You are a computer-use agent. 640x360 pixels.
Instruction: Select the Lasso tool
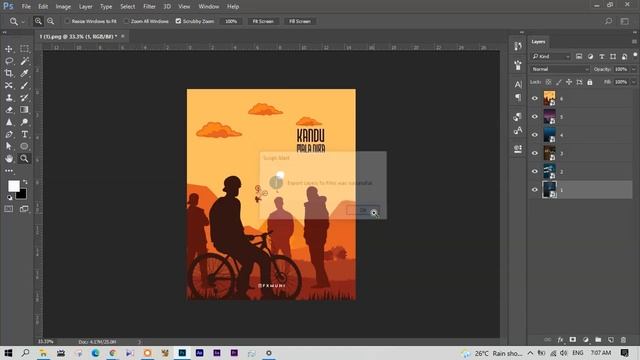tap(9, 61)
